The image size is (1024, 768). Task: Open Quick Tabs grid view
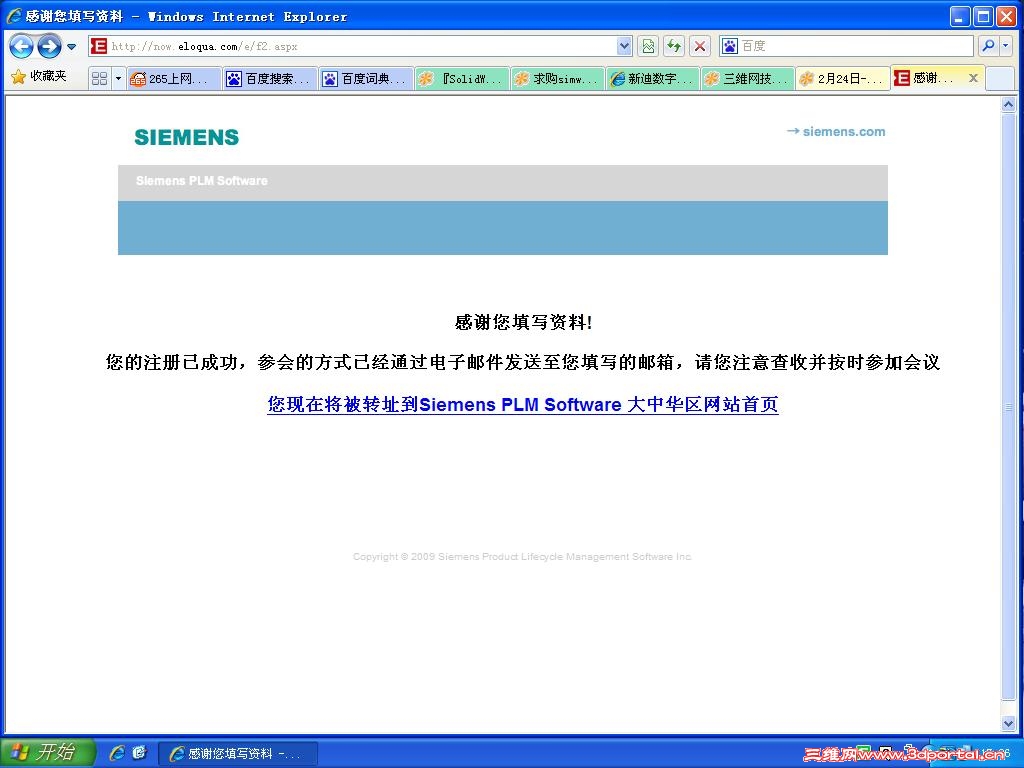99,78
